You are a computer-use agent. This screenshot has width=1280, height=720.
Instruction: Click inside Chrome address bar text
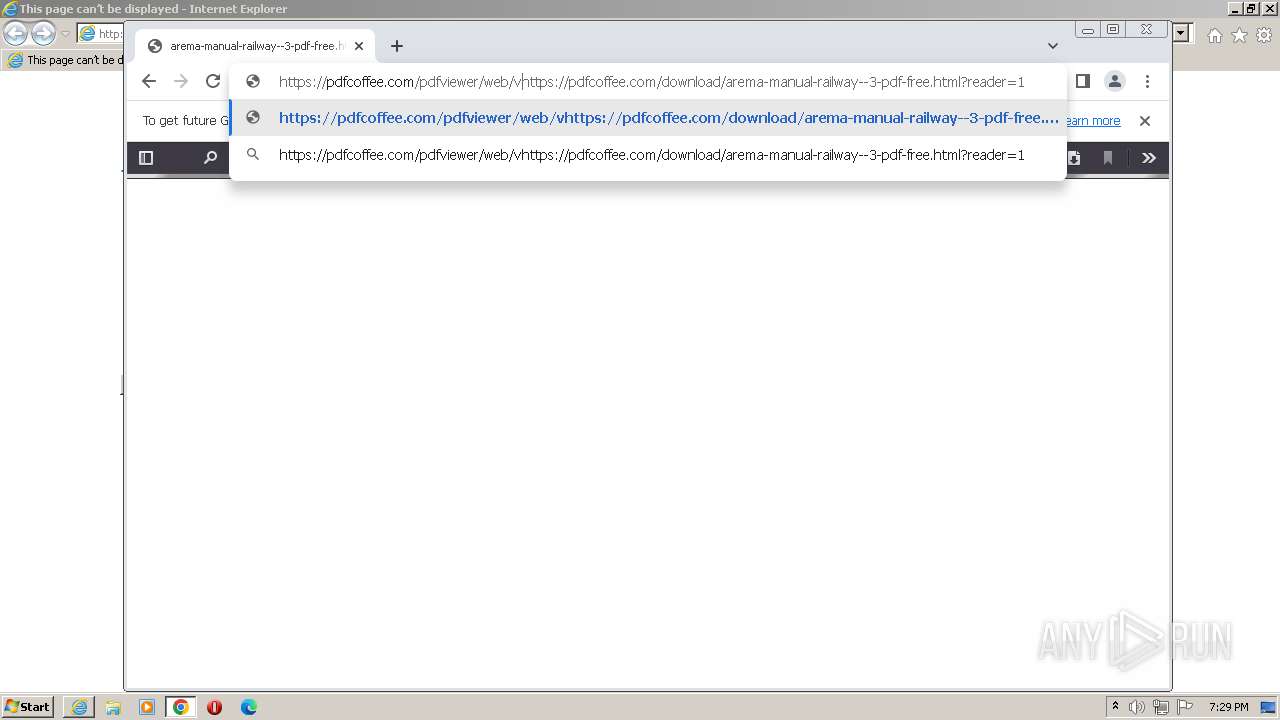click(651, 82)
